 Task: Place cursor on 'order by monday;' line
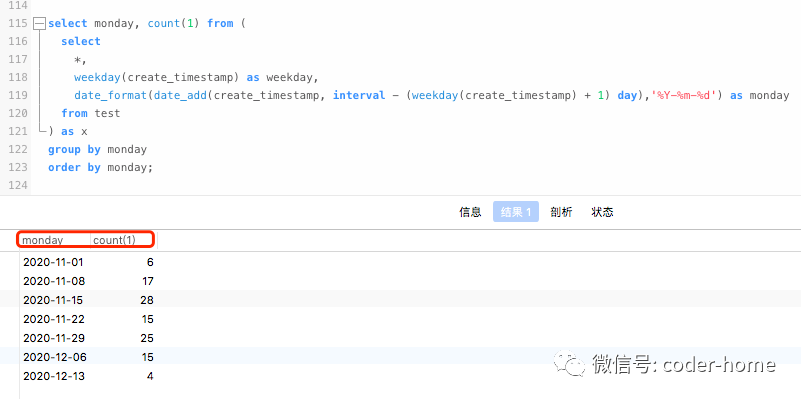point(100,167)
